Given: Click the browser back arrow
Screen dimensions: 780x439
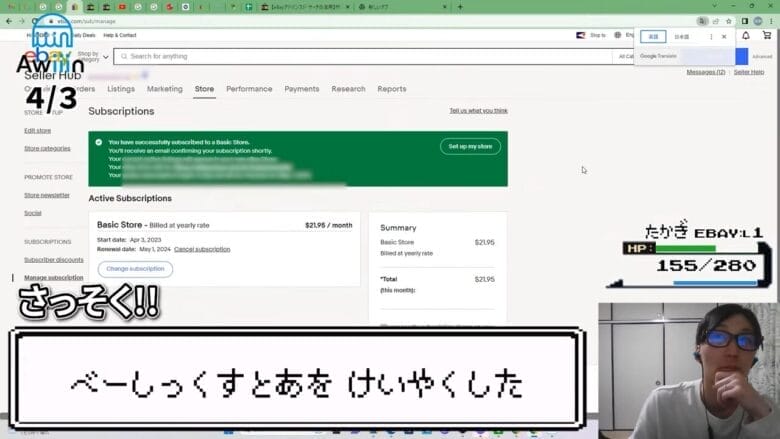Looking at the screenshot, I should [x=9, y=21].
